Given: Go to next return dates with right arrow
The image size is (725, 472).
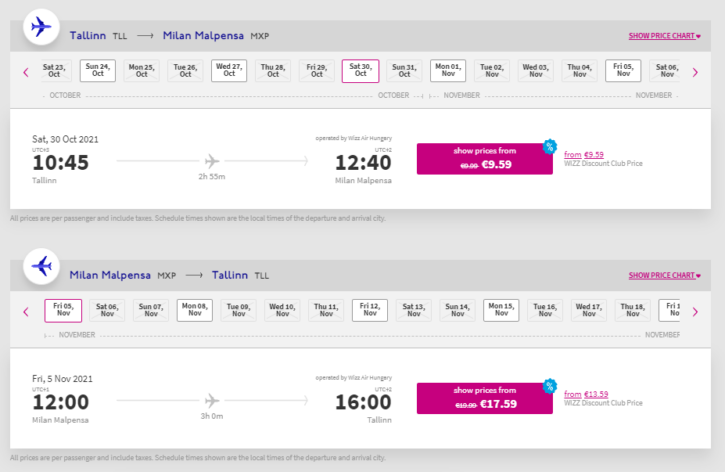Looking at the screenshot, I should point(695,311).
